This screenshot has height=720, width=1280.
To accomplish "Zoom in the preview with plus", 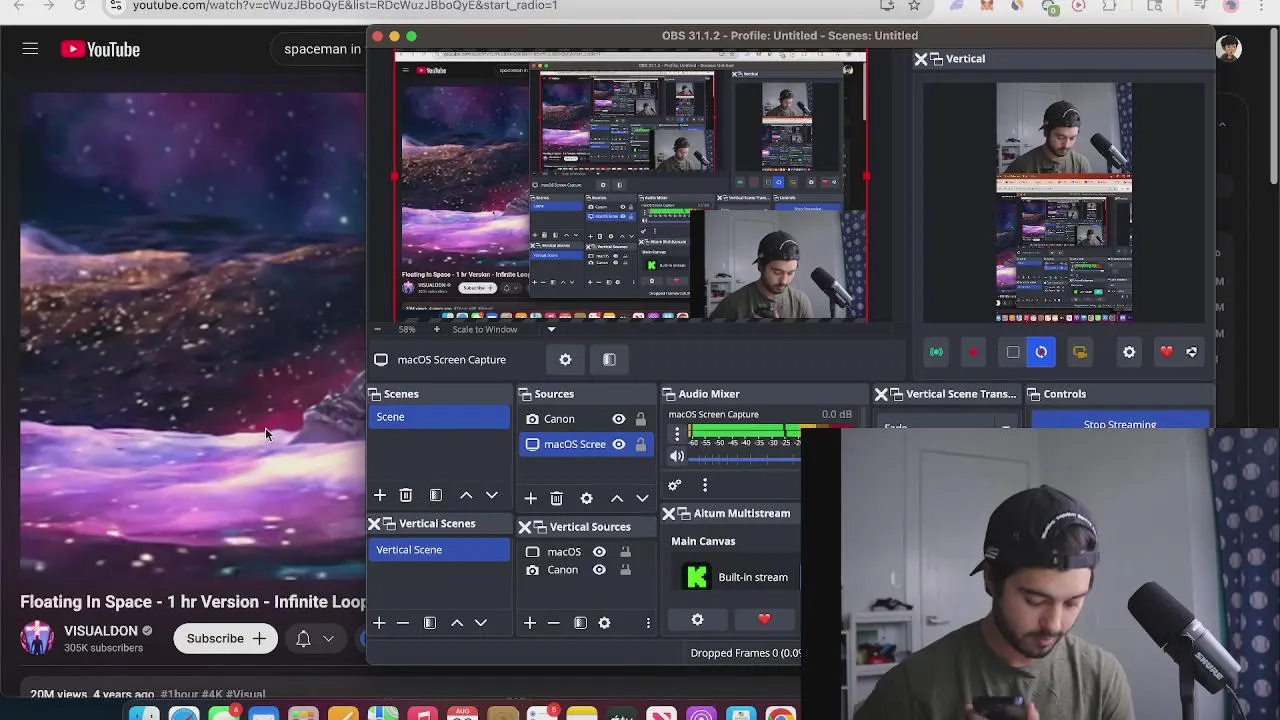I will click(436, 329).
